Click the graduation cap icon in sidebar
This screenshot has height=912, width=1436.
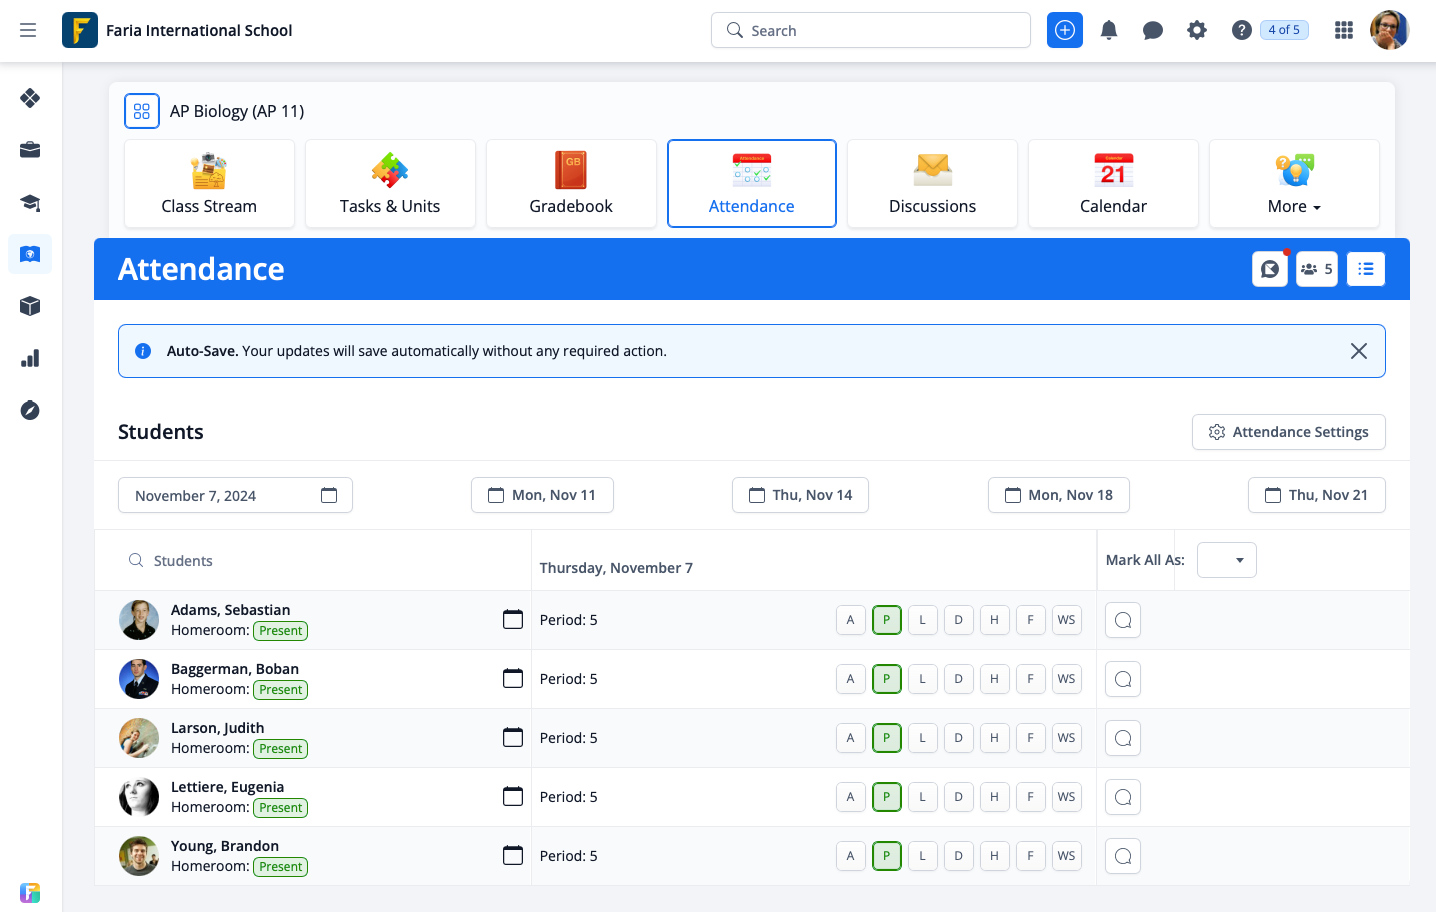(30, 203)
